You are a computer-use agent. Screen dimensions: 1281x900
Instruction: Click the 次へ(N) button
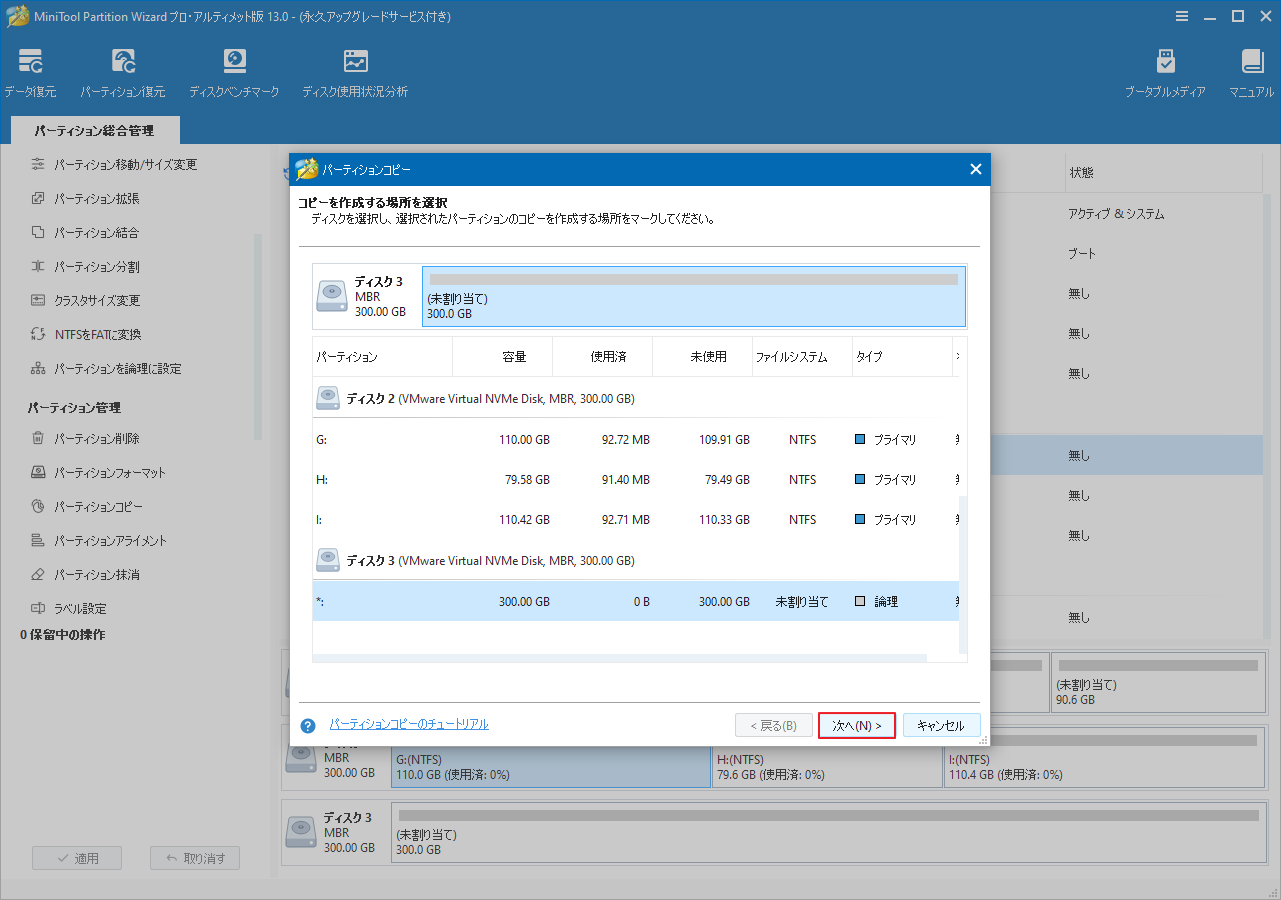(856, 725)
